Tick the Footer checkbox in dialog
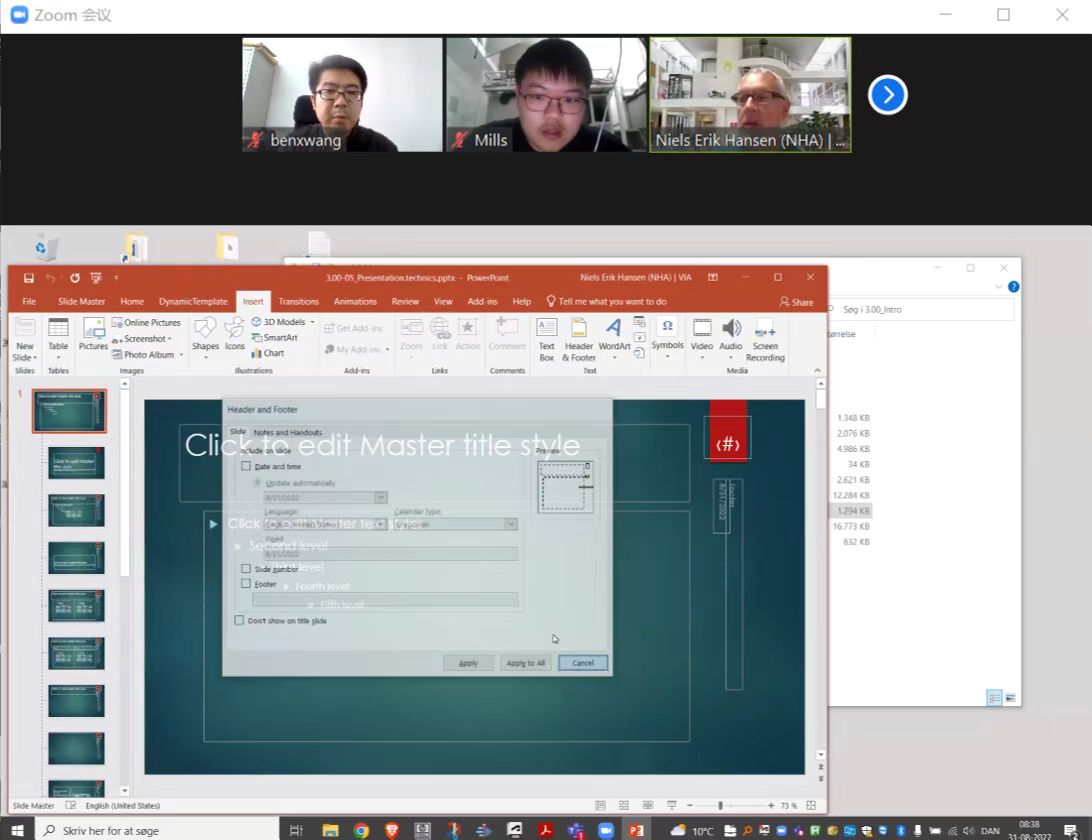 (246, 584)
